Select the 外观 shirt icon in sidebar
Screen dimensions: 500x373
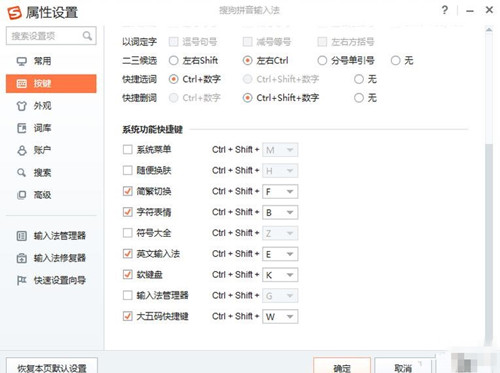pyautogui.click(x=22, y=106)
